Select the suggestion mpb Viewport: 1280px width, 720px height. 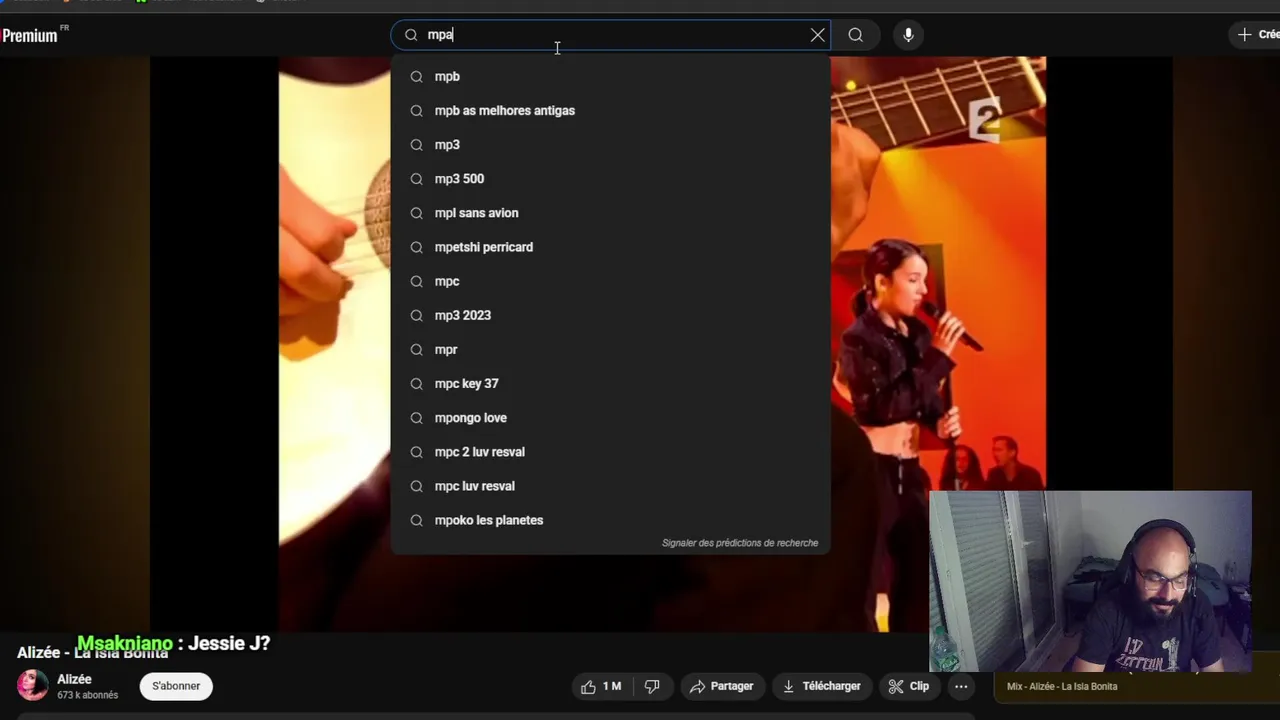(x=610, y=76)
